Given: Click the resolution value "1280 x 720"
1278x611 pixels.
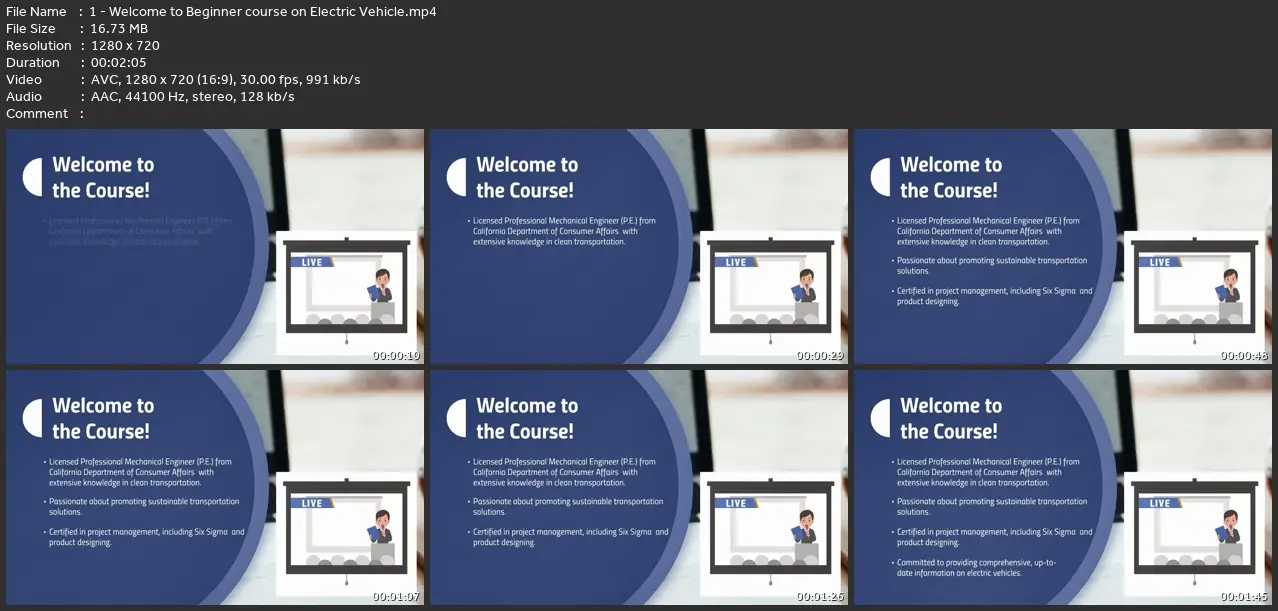Looking at the screenshot, I should tap(124, 46).
